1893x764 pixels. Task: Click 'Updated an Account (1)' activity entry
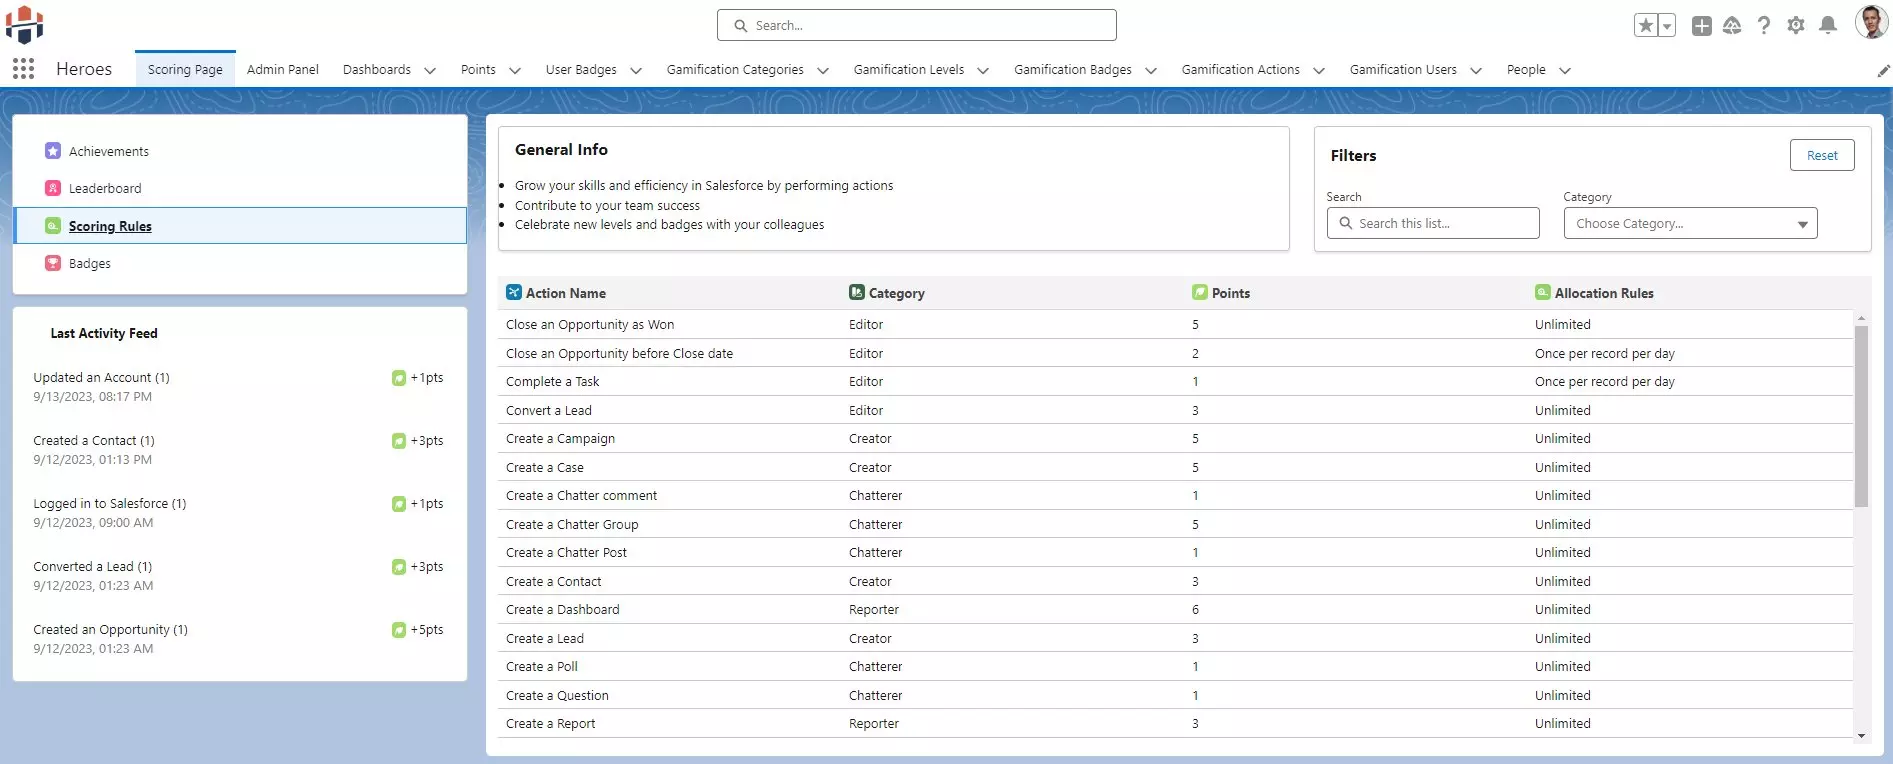(x=101, y=377)
